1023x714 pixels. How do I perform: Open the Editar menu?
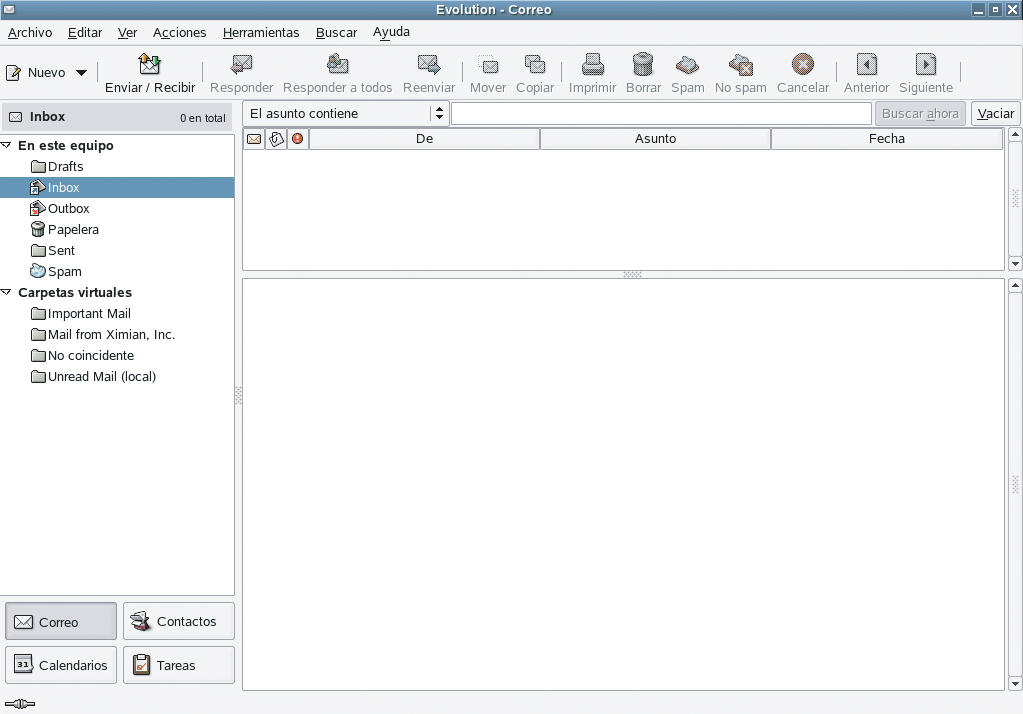(x=85, y=33)
